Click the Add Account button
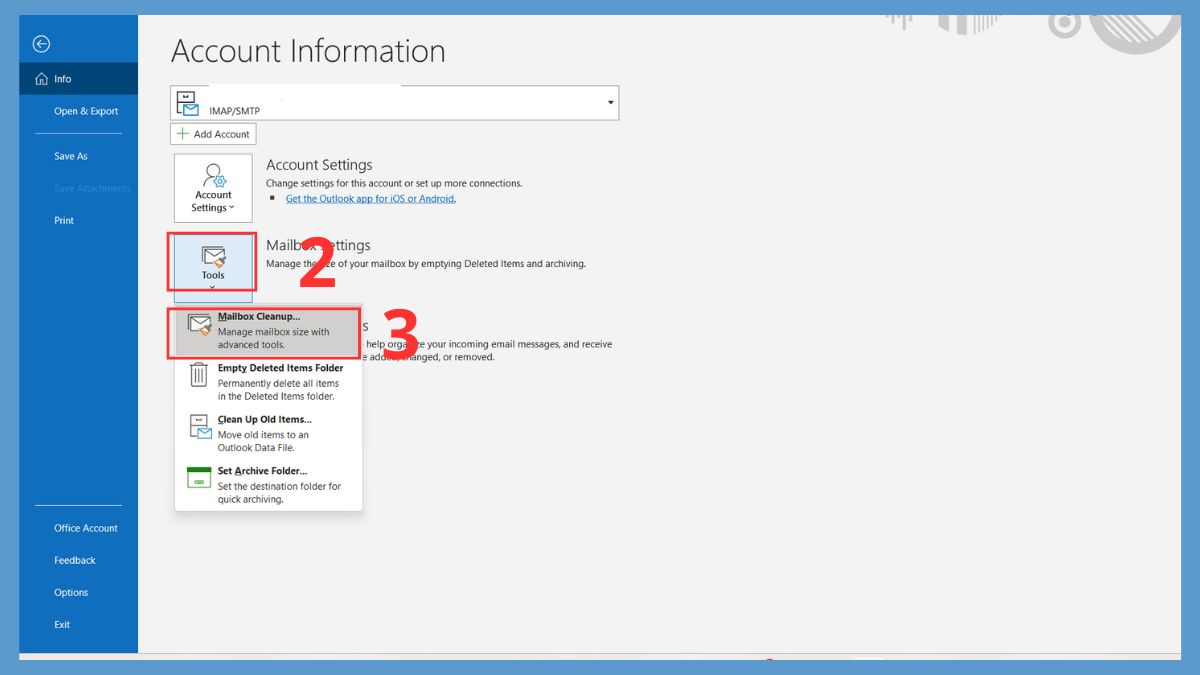Screen dimensions: 1200x675 [212, 133]
